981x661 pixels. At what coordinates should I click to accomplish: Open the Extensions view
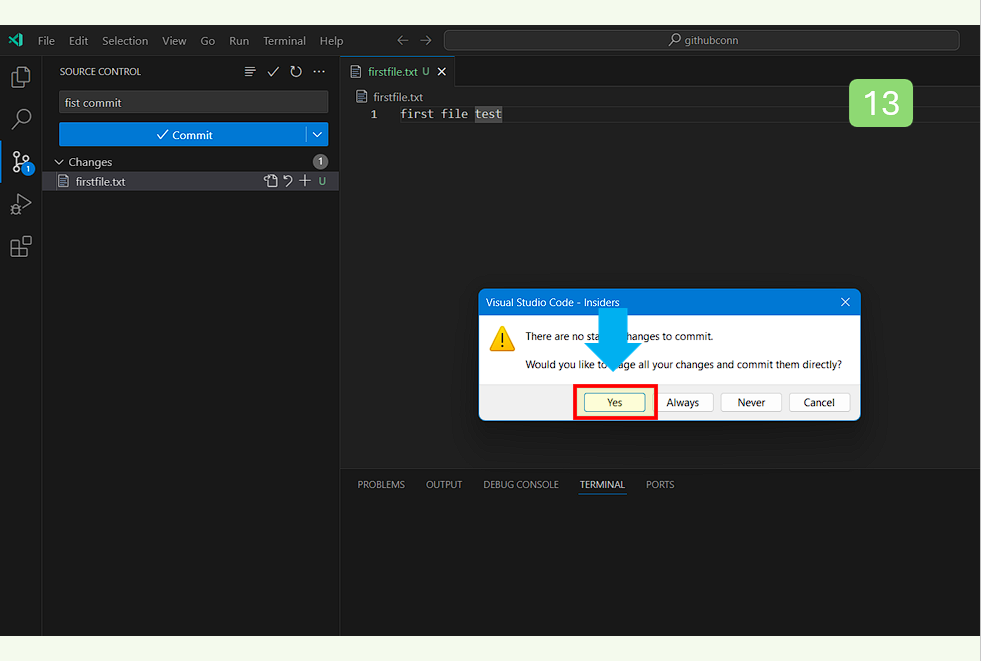coord(21,246)
